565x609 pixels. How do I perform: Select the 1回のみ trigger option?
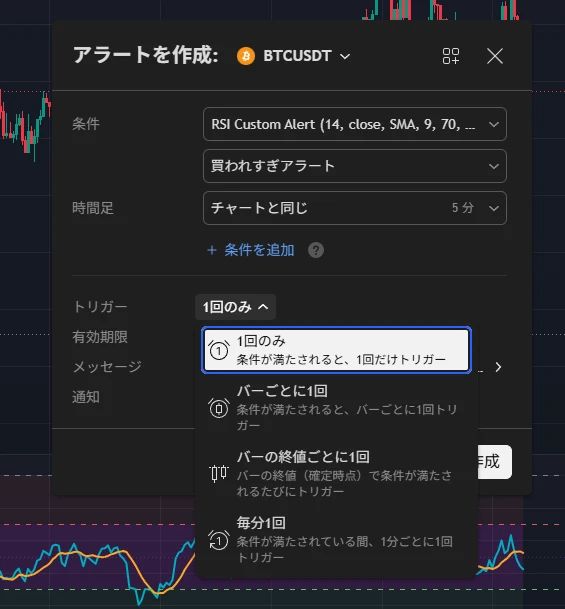coord(337,350)
